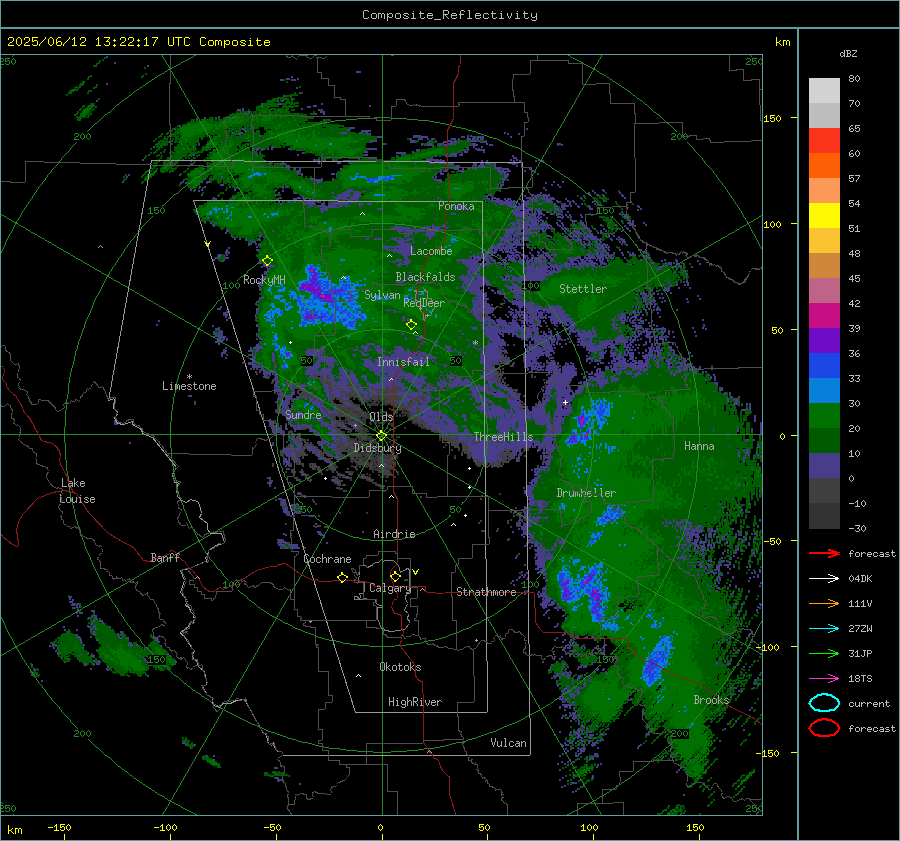Click the Strathmore town label
900x841 pixels.
(486, 592)
